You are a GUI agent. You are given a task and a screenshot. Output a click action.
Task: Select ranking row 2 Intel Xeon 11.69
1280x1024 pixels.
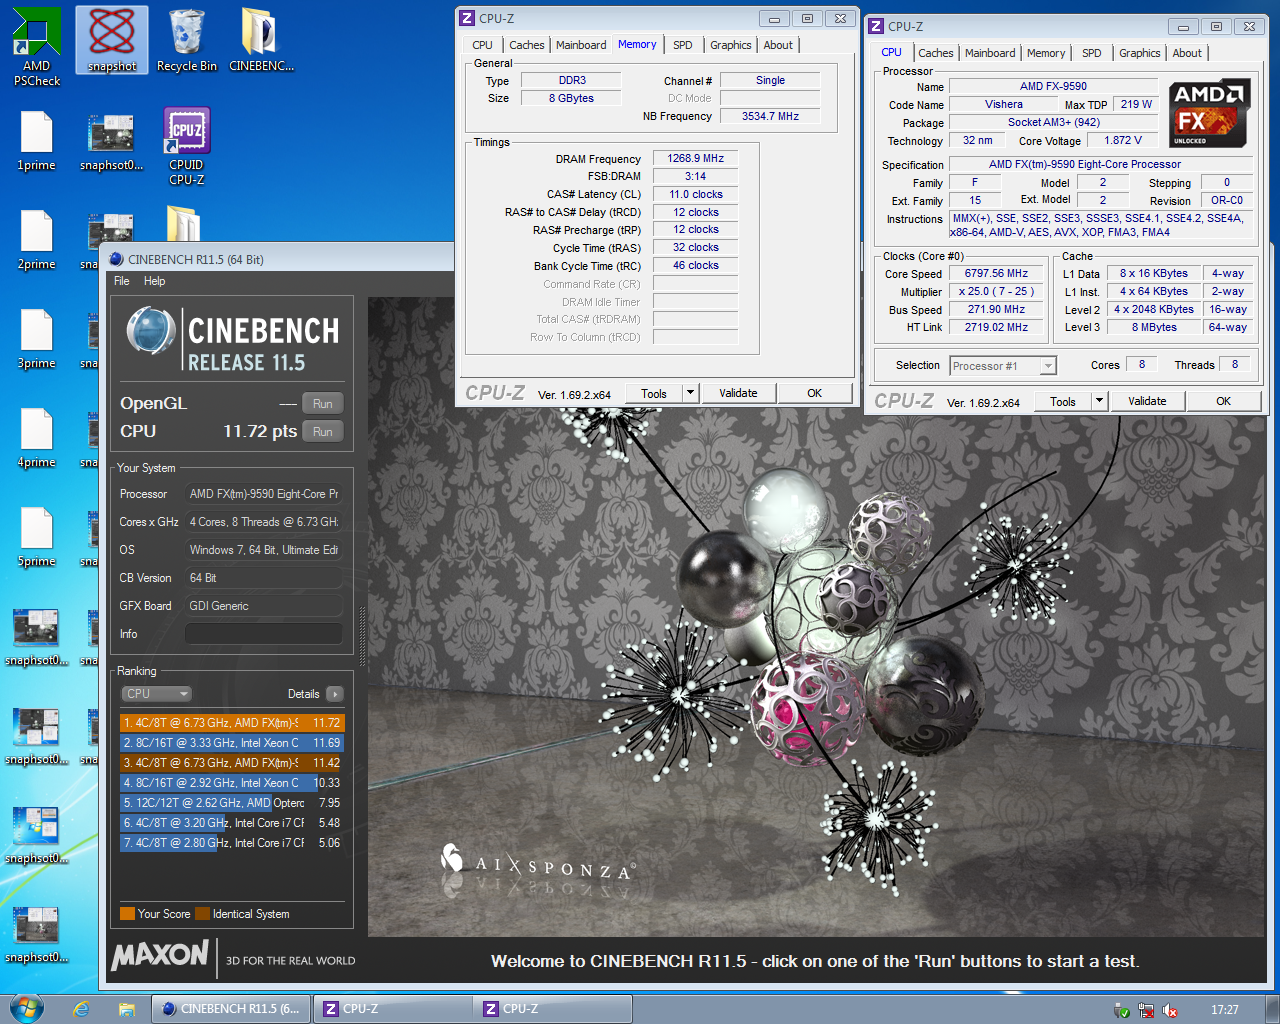(232, 742)
